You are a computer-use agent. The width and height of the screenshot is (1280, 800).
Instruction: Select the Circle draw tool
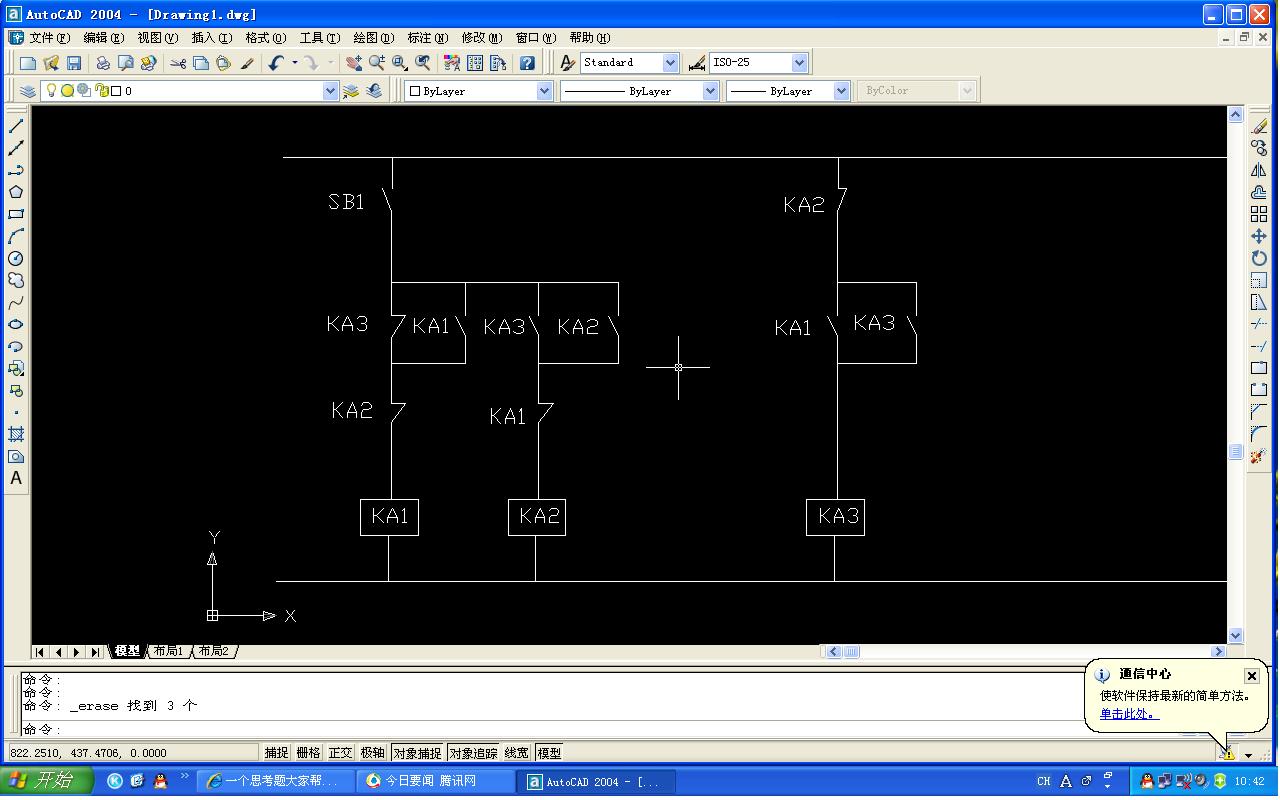[16, 258]
